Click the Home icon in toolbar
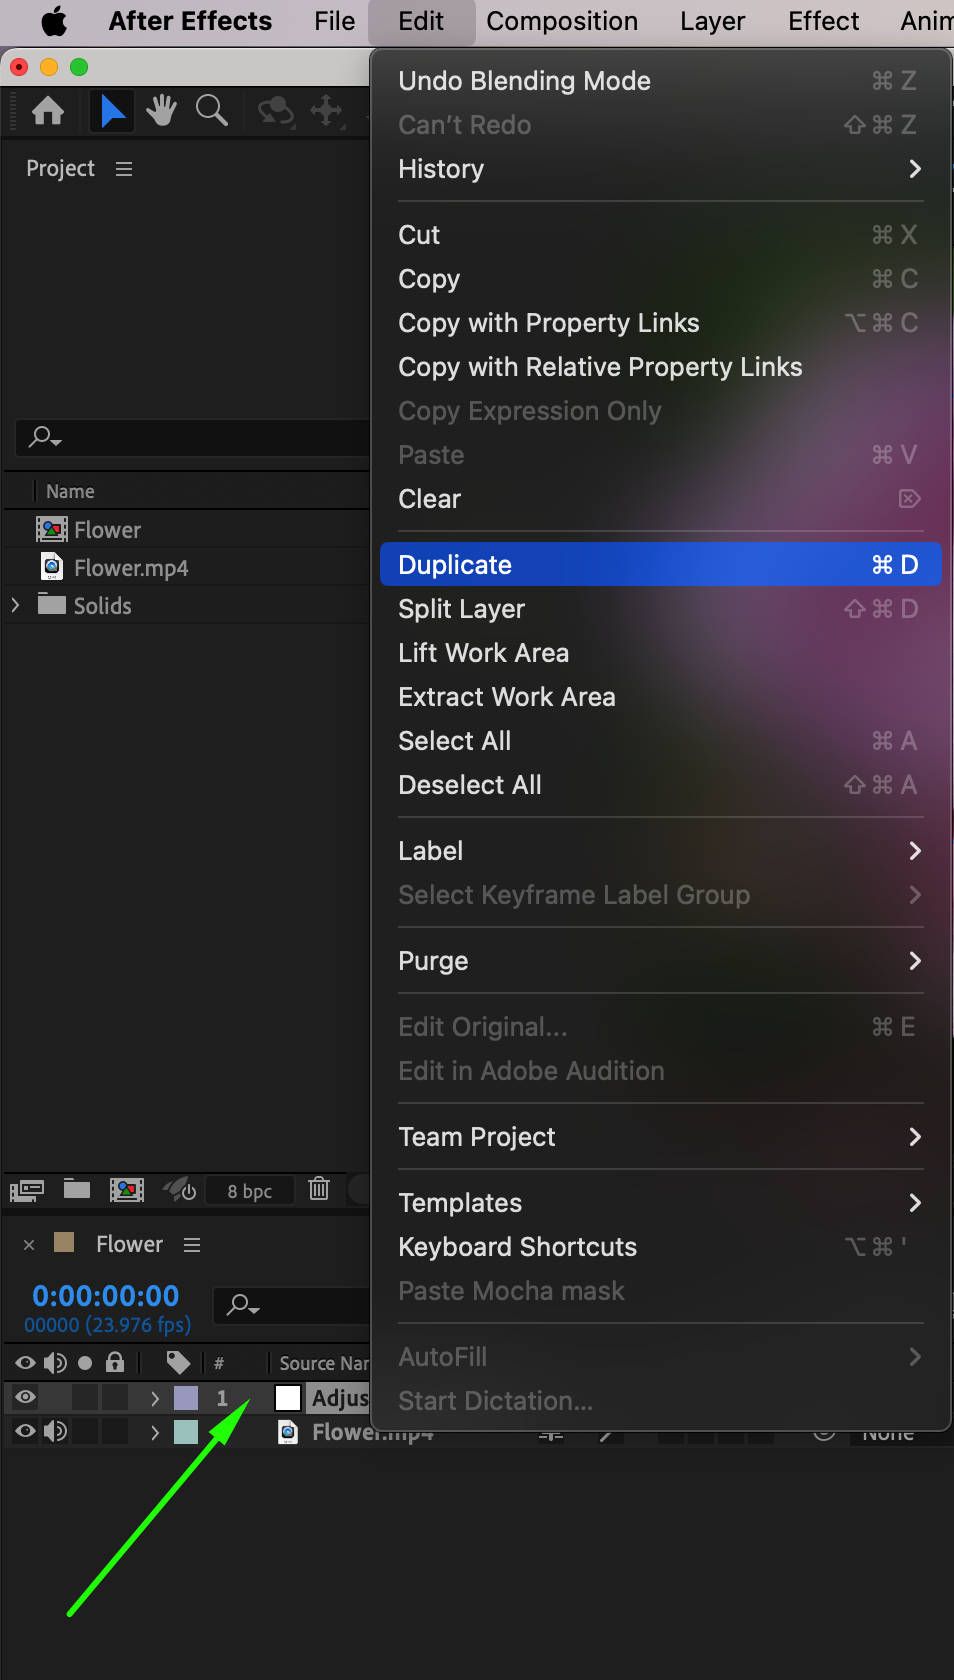Viewport: 954px width, 1680px height. tap(48, 111)
